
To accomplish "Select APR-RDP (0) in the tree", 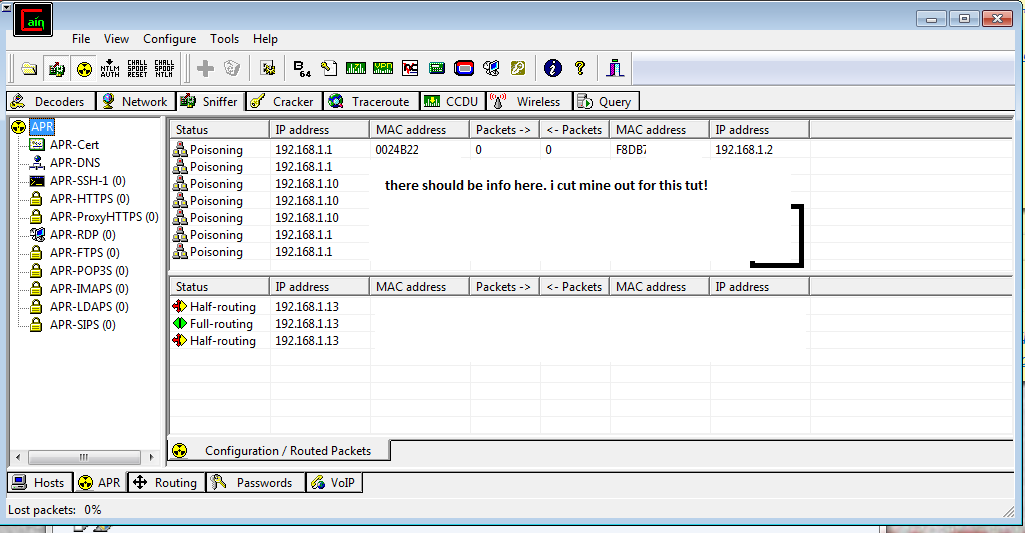I will pos(82,234).
